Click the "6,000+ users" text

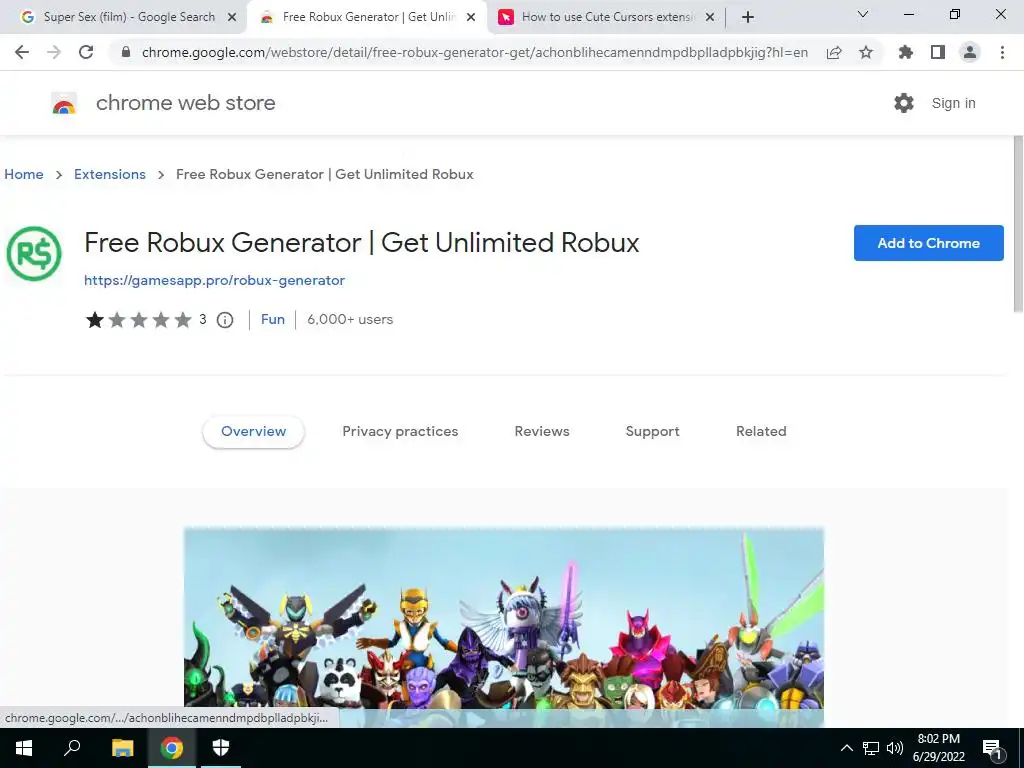pyautogui.click(x=350, y=319)
